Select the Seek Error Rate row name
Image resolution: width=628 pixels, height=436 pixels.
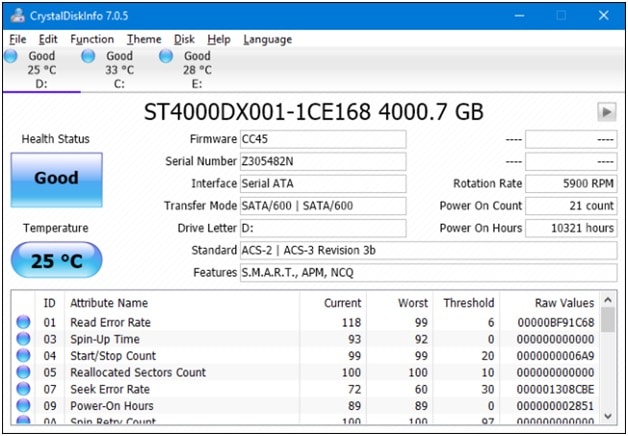[x=110, y=389]
